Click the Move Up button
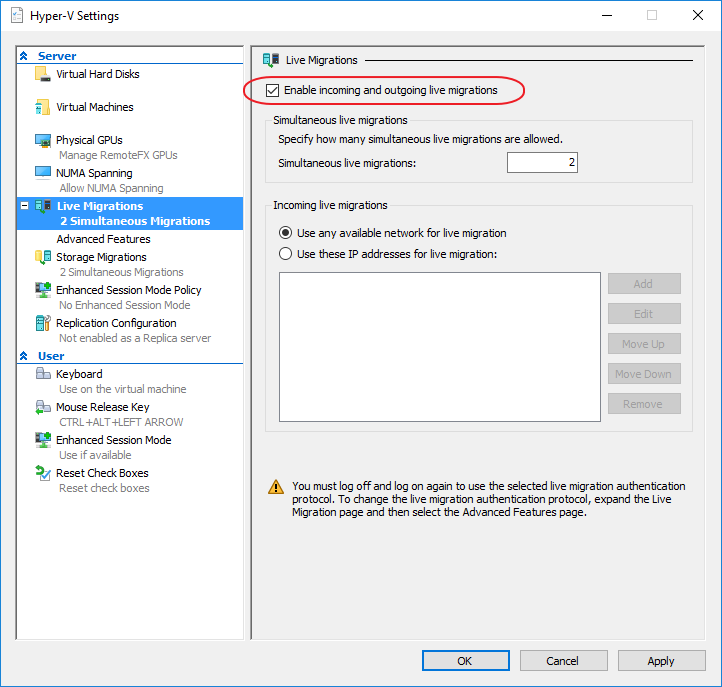The height and width of the screenshot is (687, 722). [x=644, y=344]
